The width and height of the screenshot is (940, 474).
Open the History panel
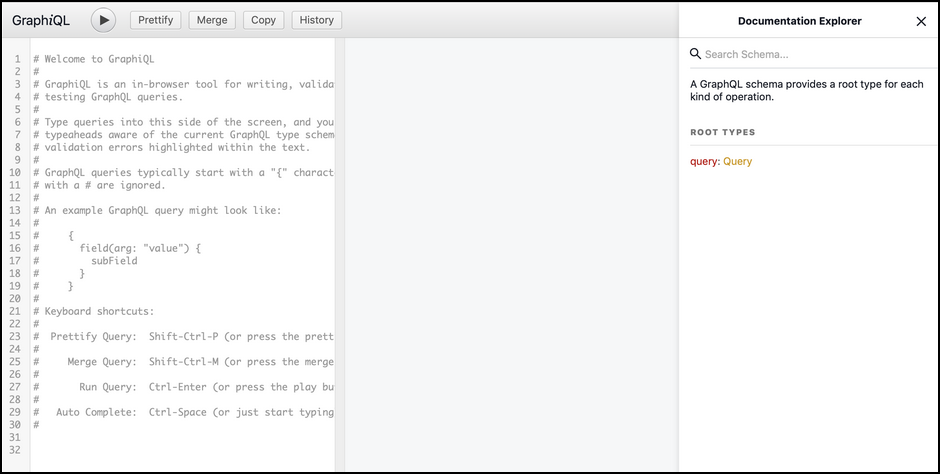point(317,20)
